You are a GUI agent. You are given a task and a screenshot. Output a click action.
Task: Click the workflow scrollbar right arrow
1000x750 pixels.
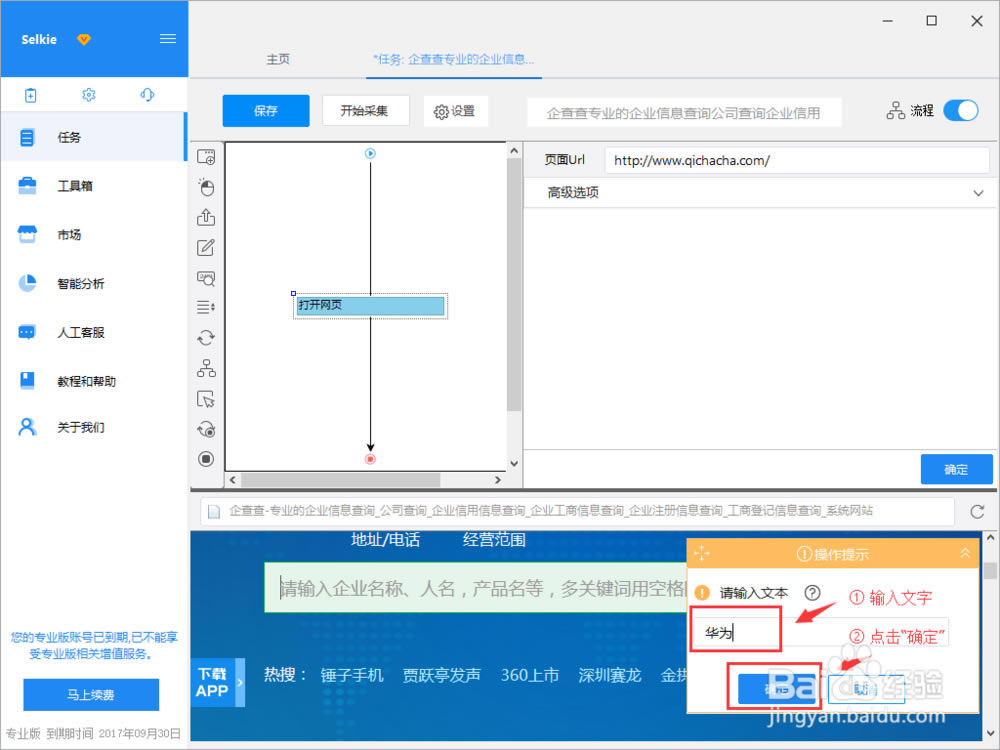tap(497, 480)
